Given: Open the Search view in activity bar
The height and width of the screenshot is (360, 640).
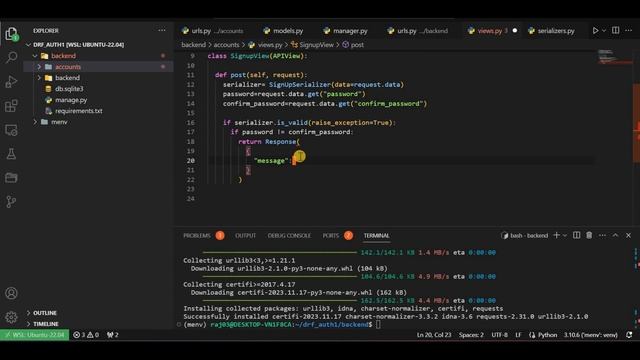Looking at the screenshot, I should [11, 58].
